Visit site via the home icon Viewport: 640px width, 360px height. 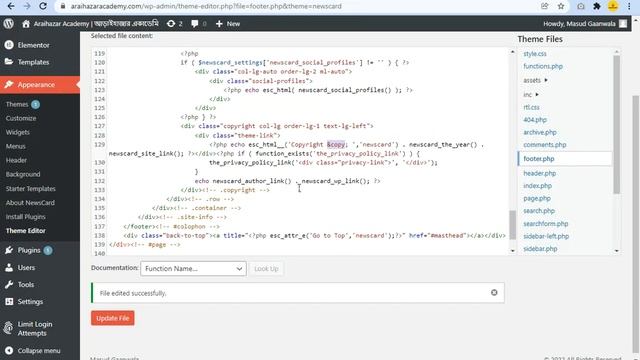click(26, 24)
